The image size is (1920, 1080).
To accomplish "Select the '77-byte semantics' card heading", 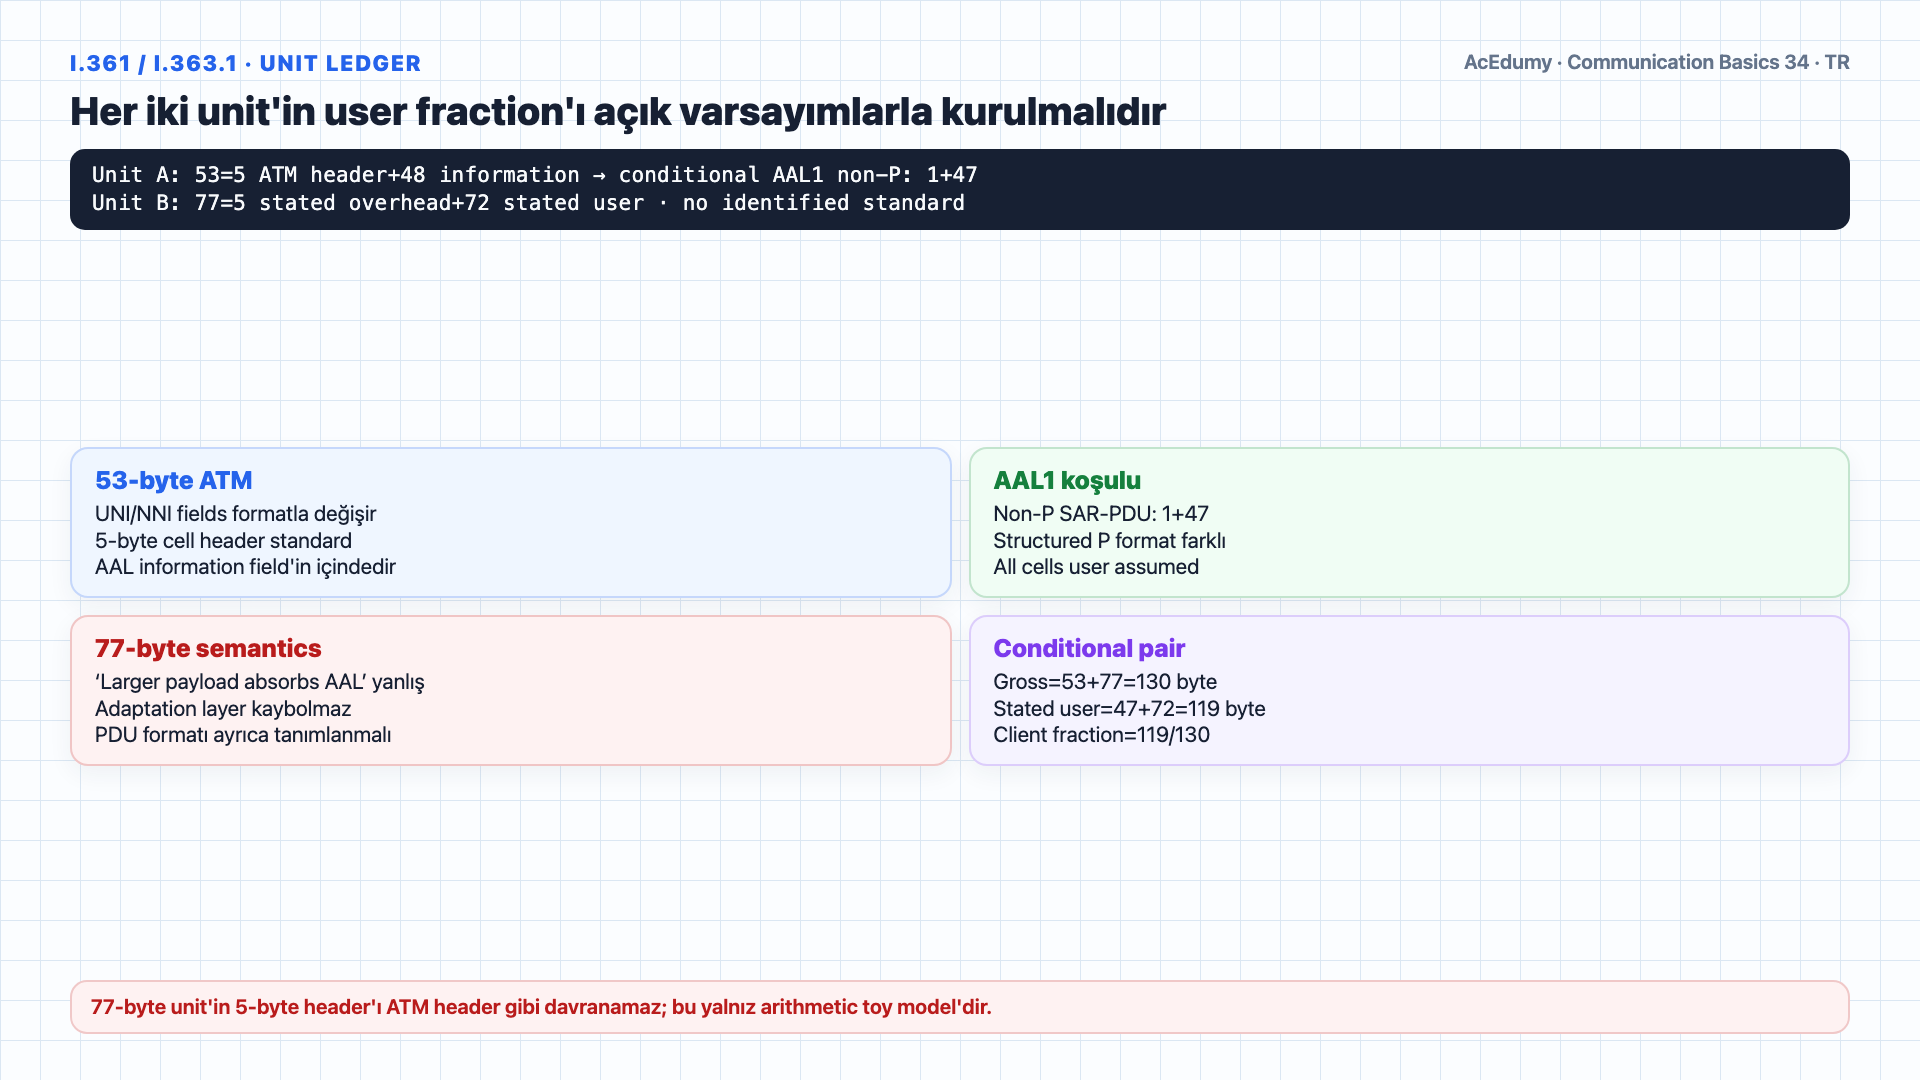I will tap(208, 648).
